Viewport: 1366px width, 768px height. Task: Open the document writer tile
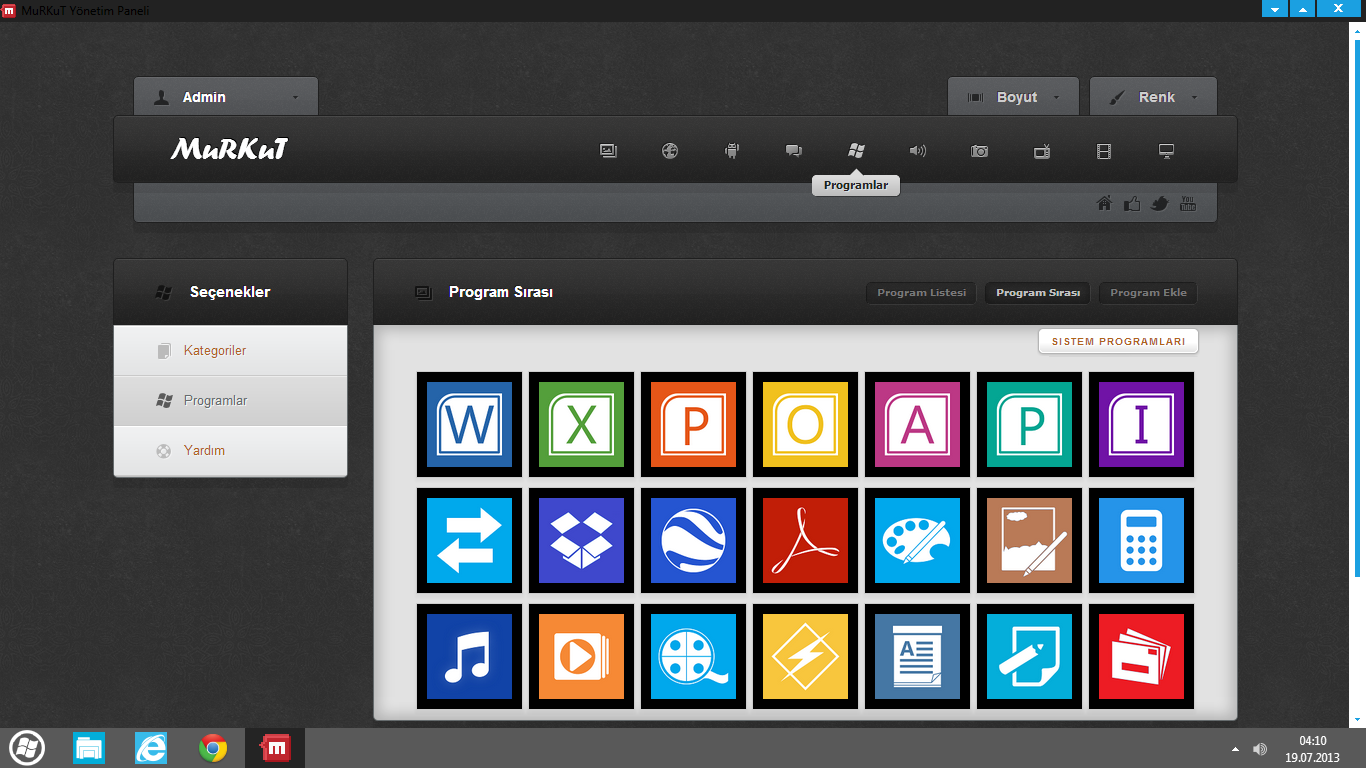click(917, 657)
